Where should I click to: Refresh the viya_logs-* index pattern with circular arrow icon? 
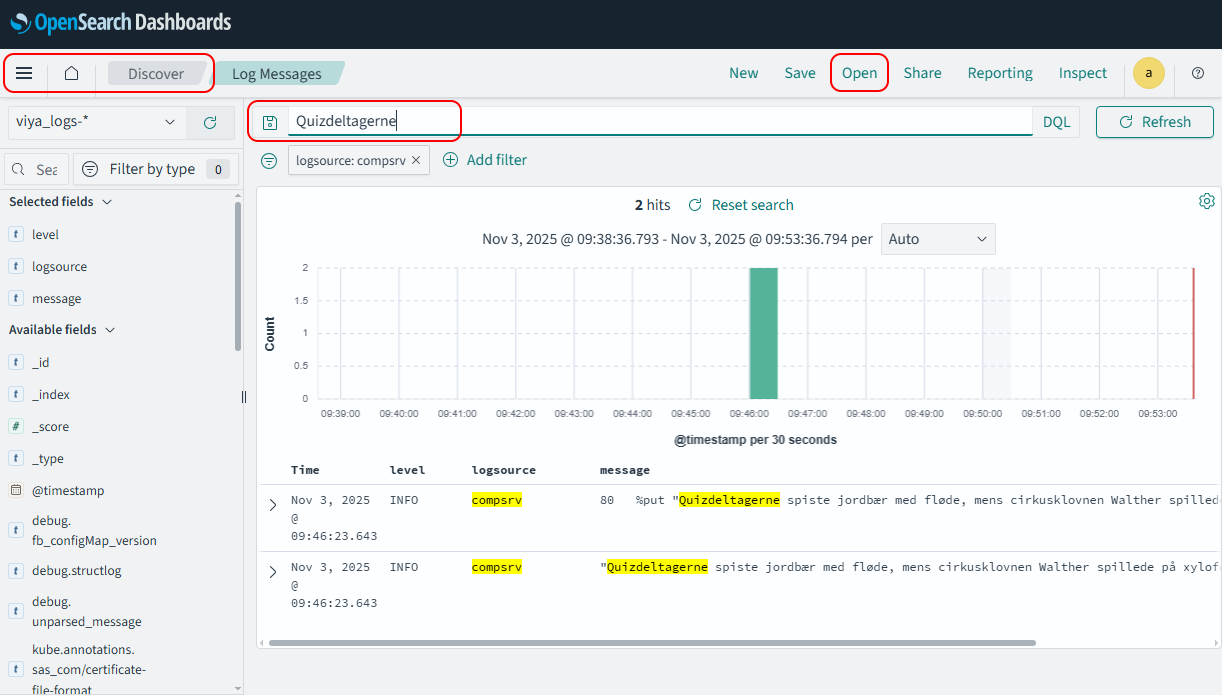click(210, 122)
